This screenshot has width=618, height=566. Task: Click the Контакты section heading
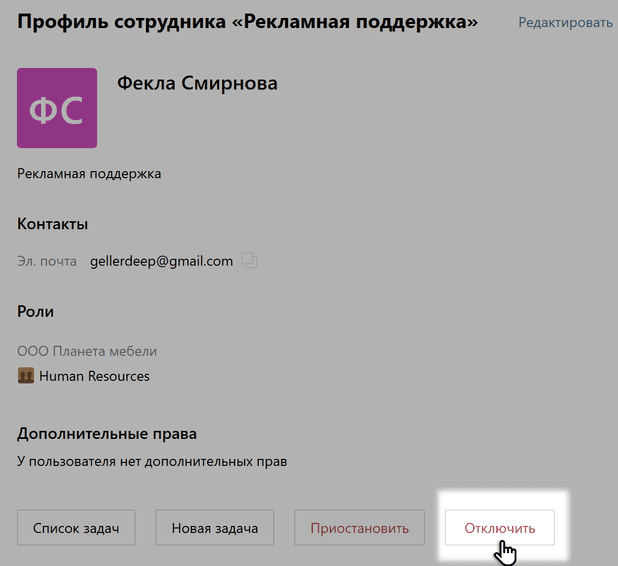point(52,224)
